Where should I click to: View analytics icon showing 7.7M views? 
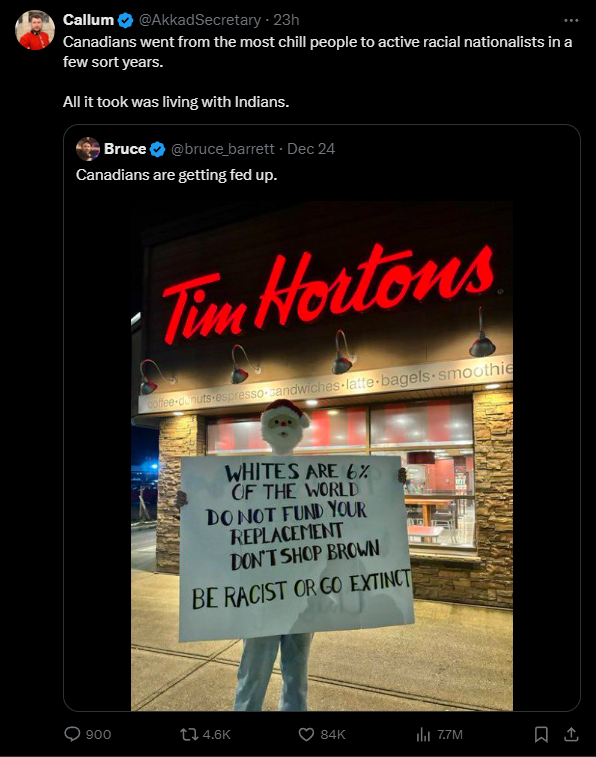tap(423, 734)
